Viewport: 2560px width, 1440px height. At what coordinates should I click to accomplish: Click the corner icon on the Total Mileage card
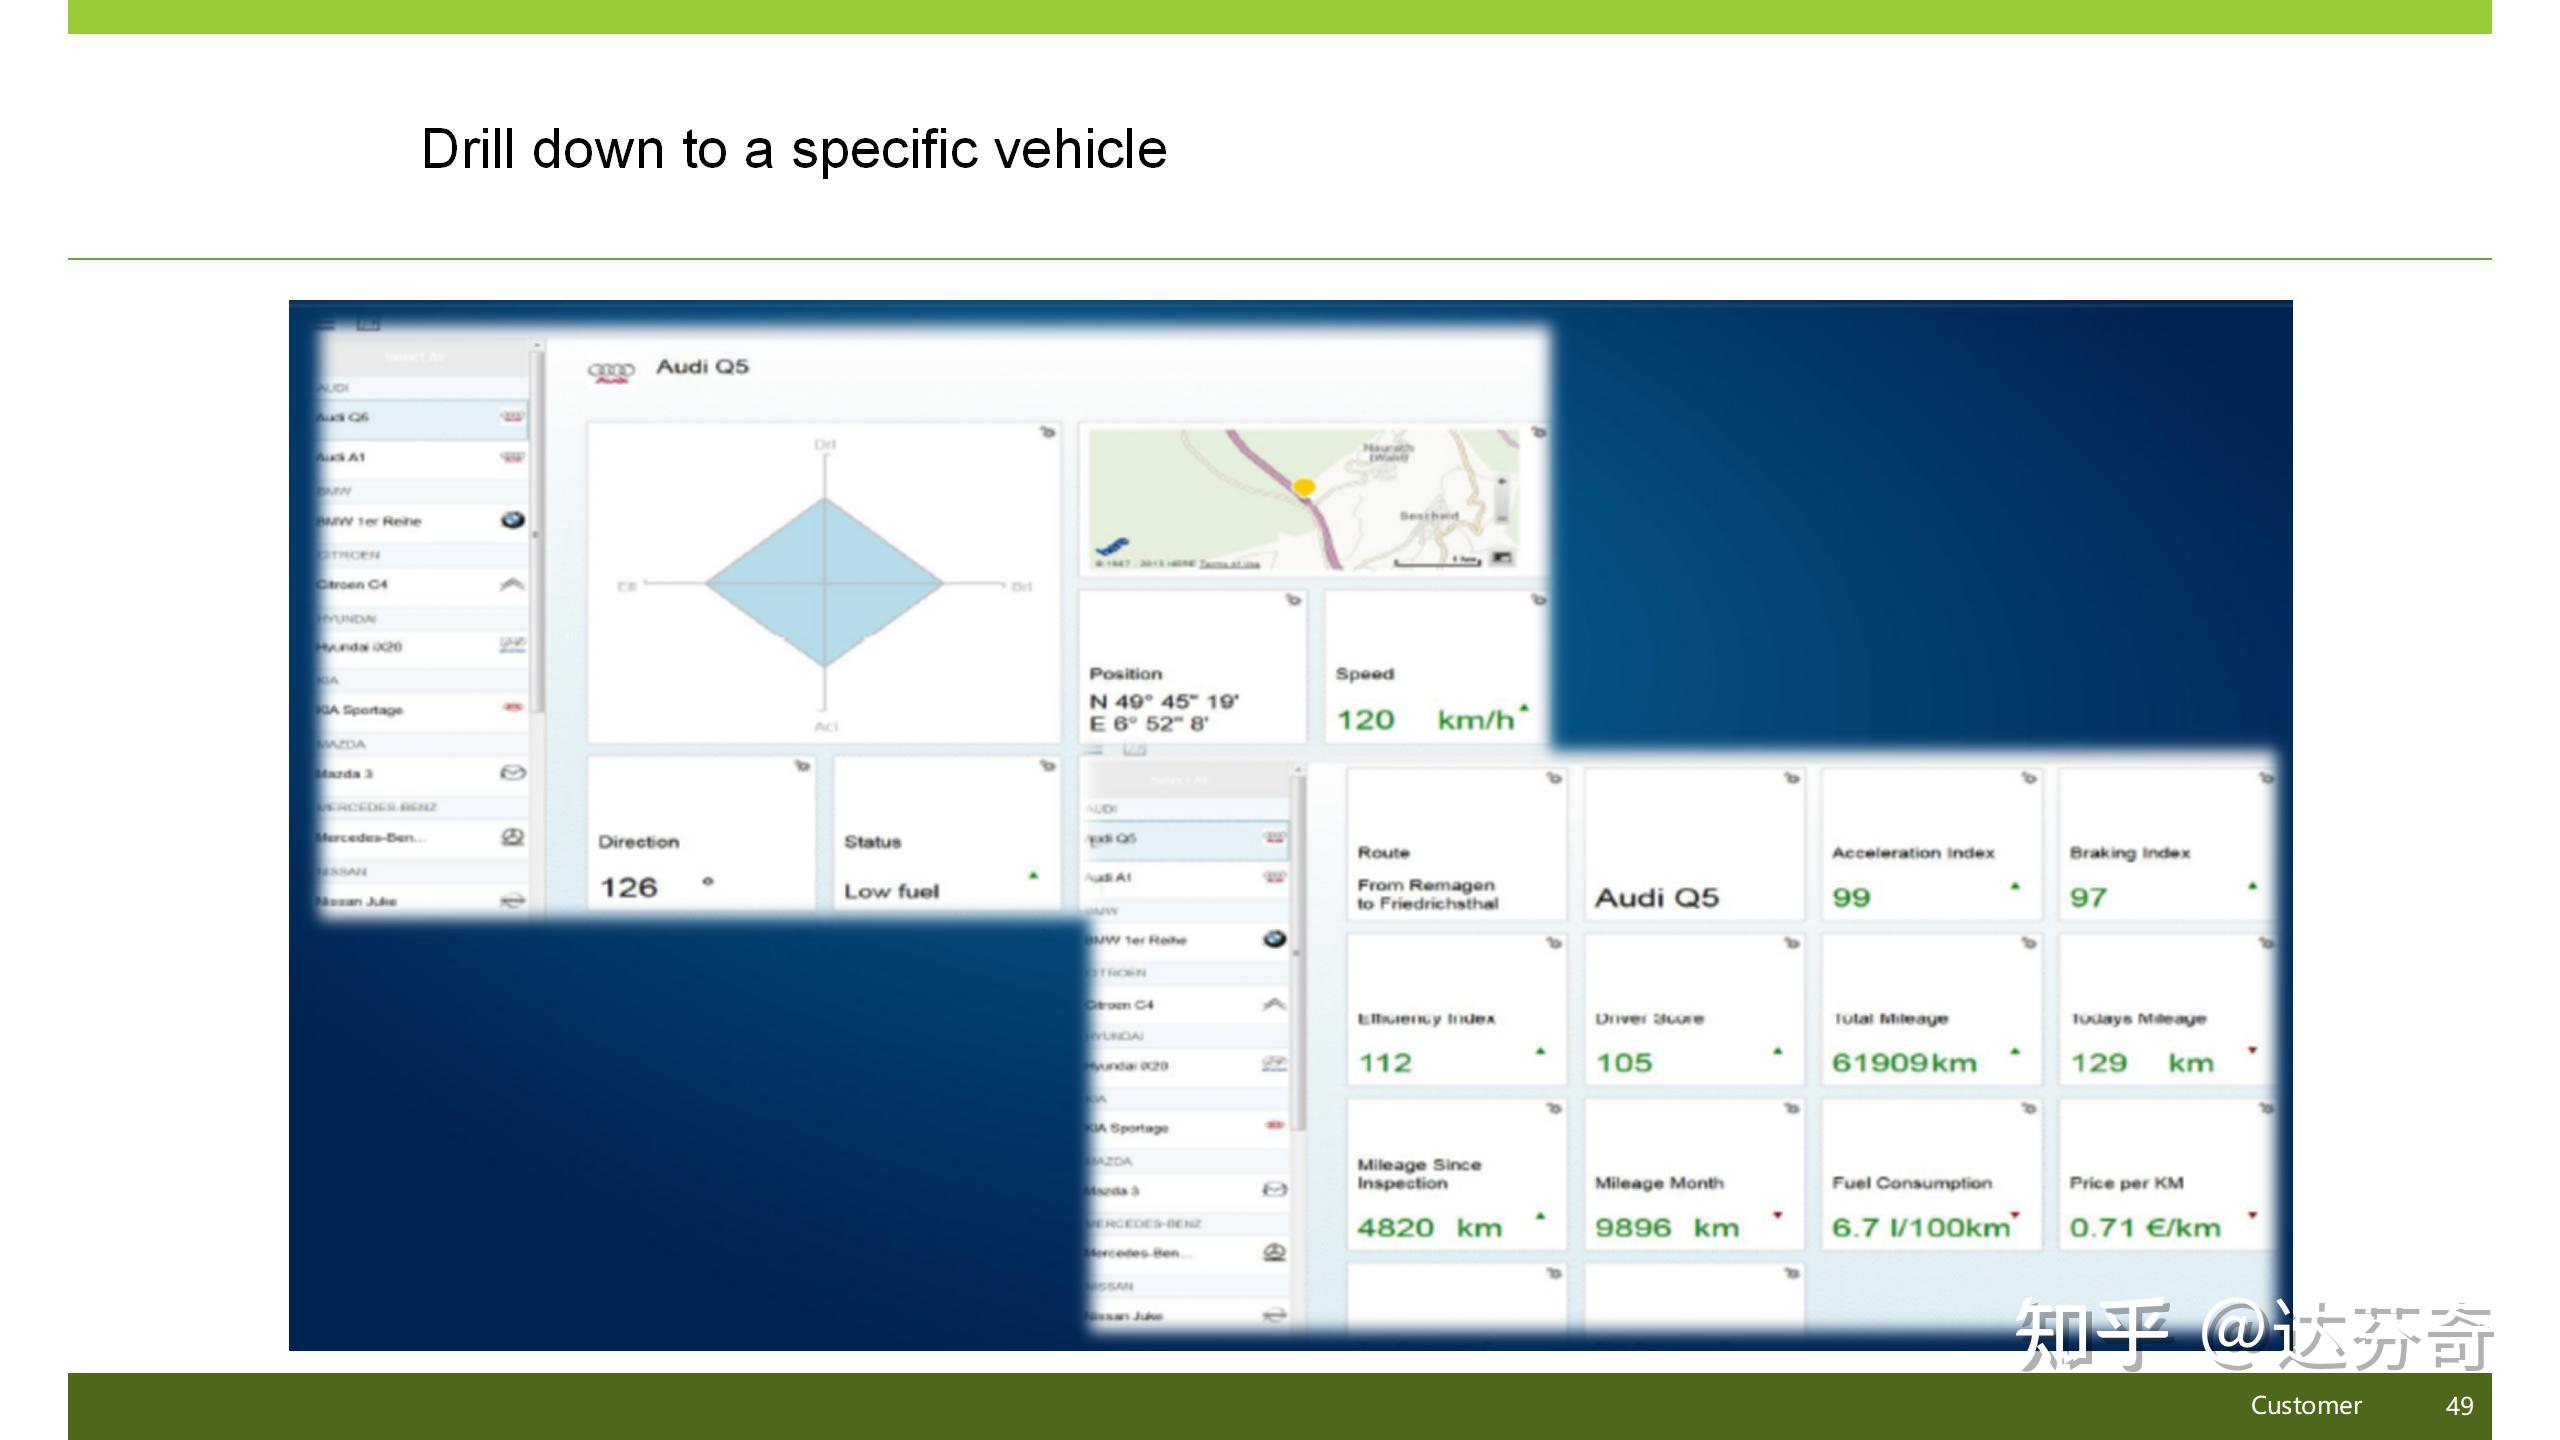(2029, 943)
